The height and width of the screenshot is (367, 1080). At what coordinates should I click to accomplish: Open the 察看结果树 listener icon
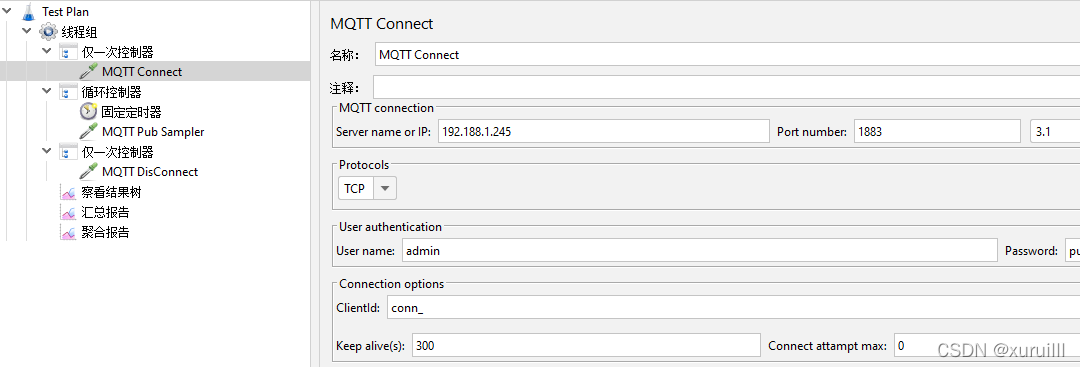tap(68, 192)
